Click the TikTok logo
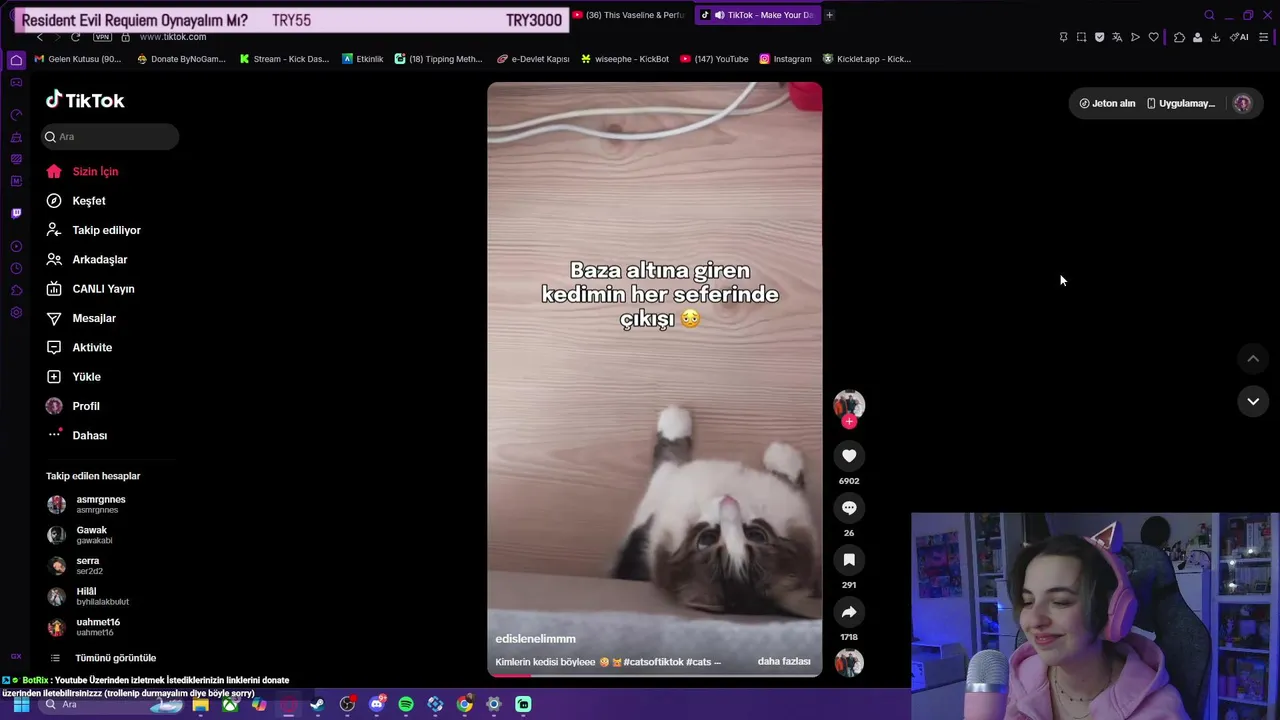The height and width of the screenshot is (720, 1280). 85,100
